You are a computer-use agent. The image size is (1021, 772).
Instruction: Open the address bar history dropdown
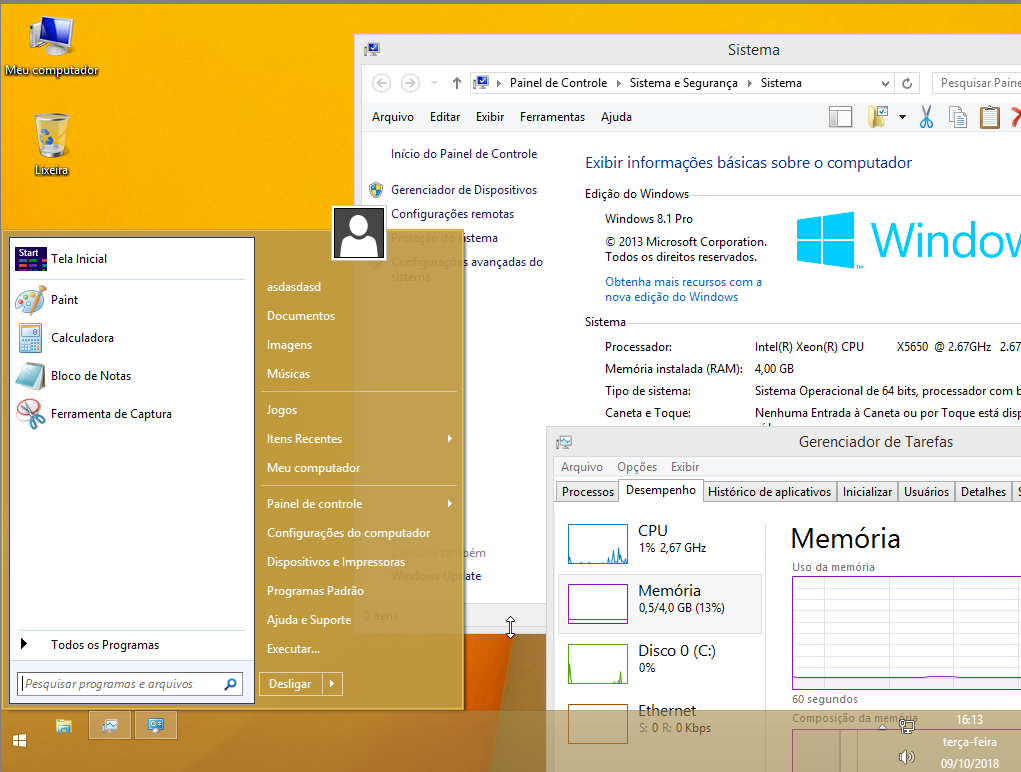pos(885,83)
